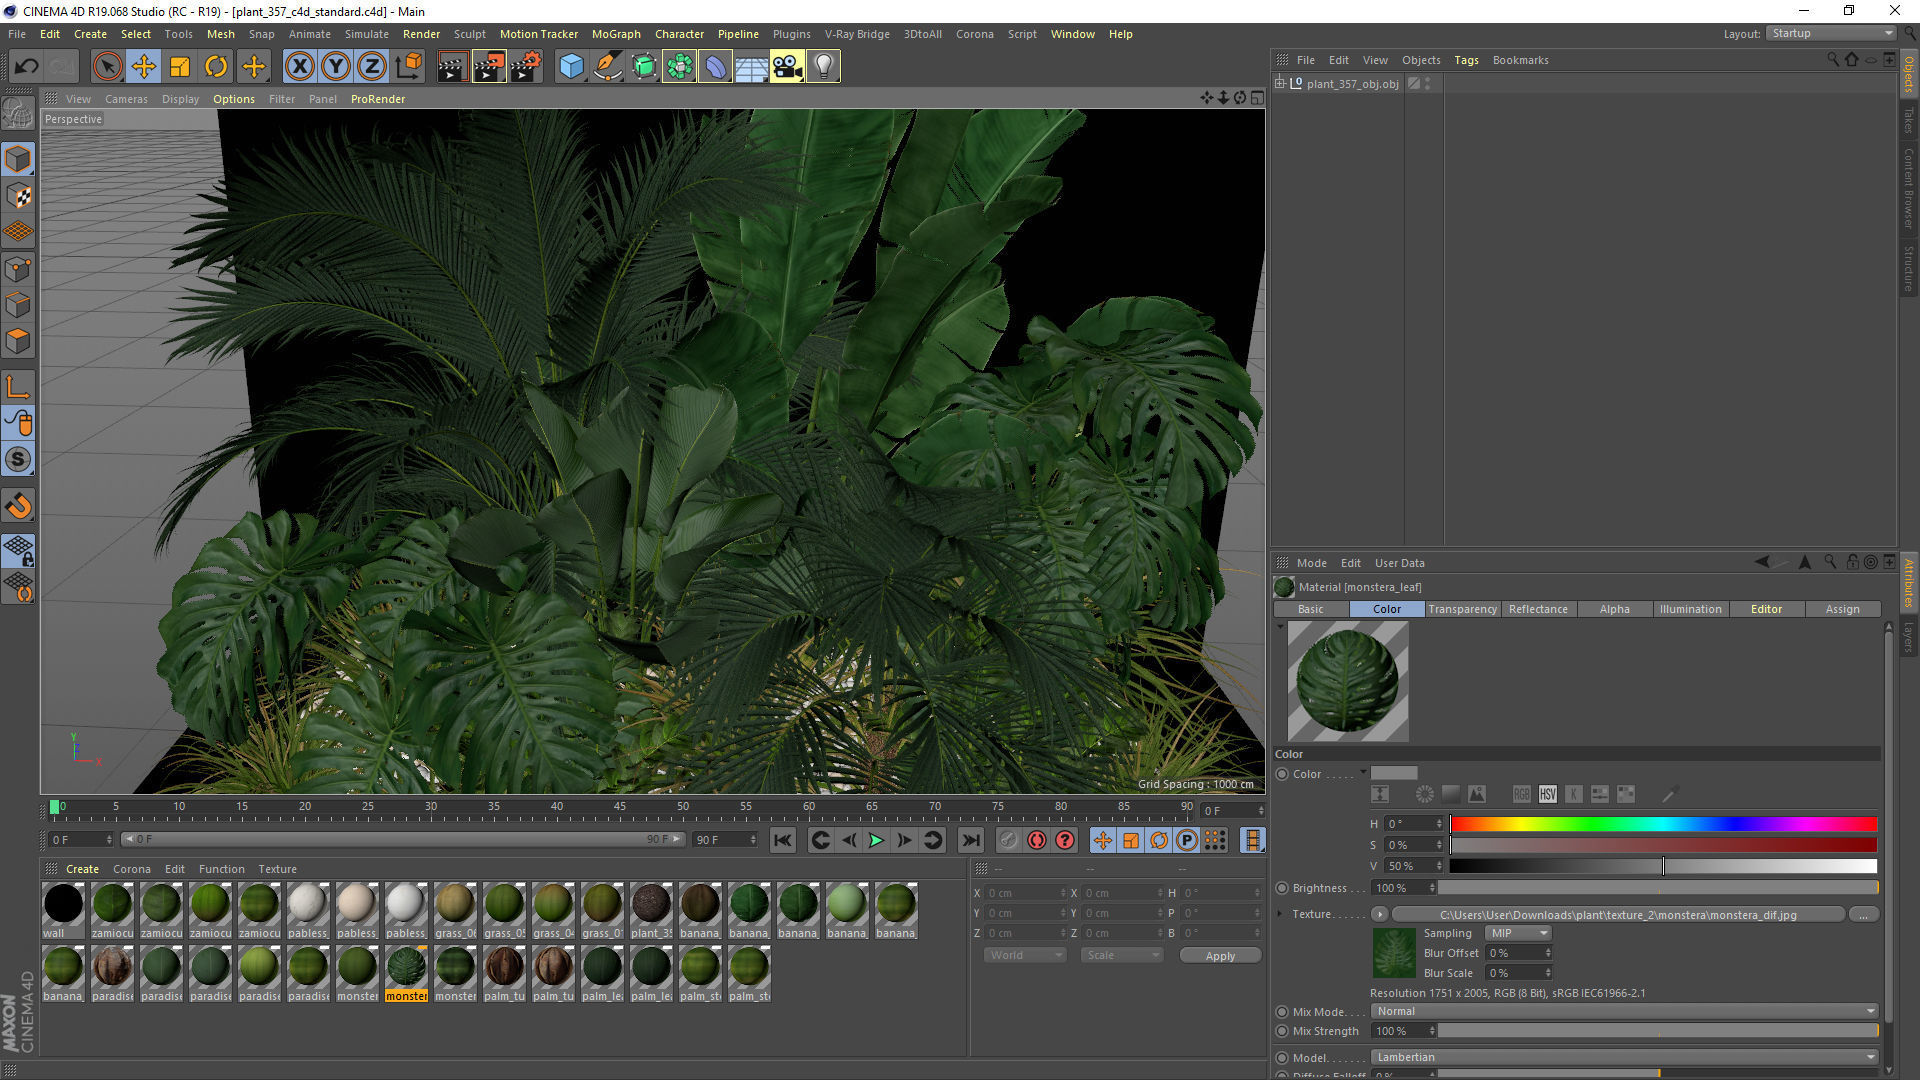Toggle the Color animation dot
The height and width of the screenshot is (1080, 1920).
coord(1282,774)
